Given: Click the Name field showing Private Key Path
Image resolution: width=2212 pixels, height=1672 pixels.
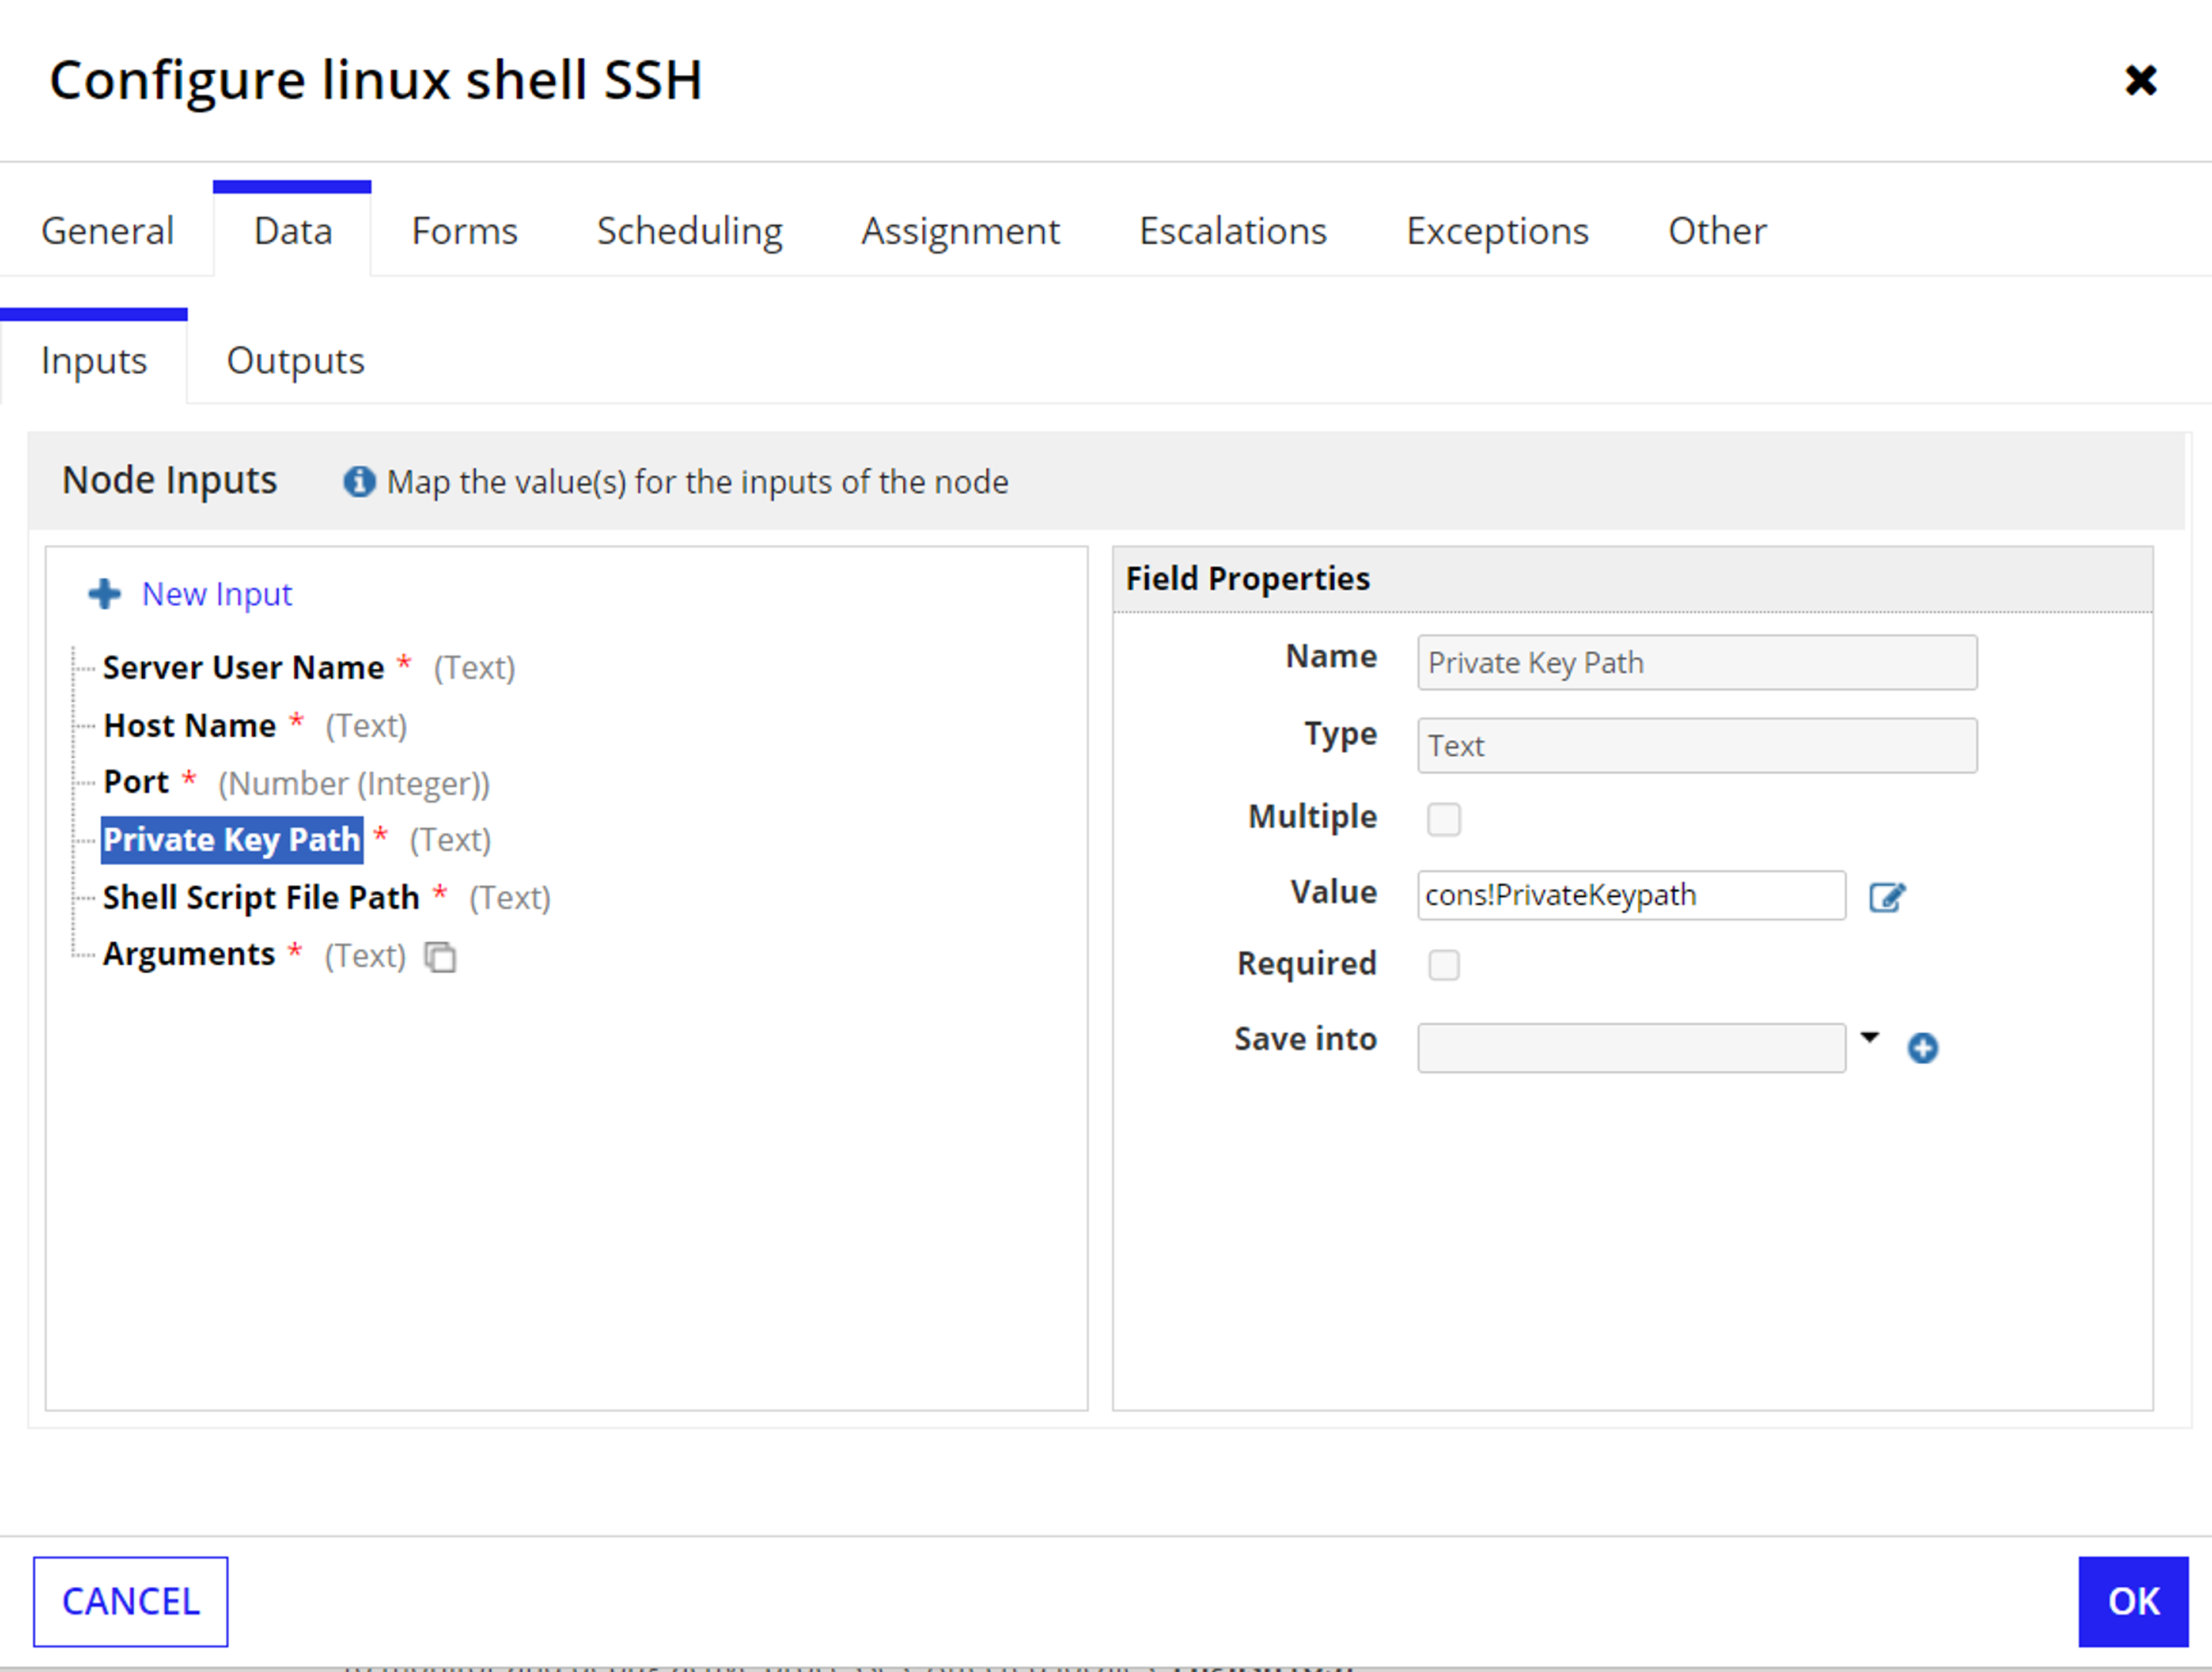Looking at the screenshot, I should (x=1697, y=662).
